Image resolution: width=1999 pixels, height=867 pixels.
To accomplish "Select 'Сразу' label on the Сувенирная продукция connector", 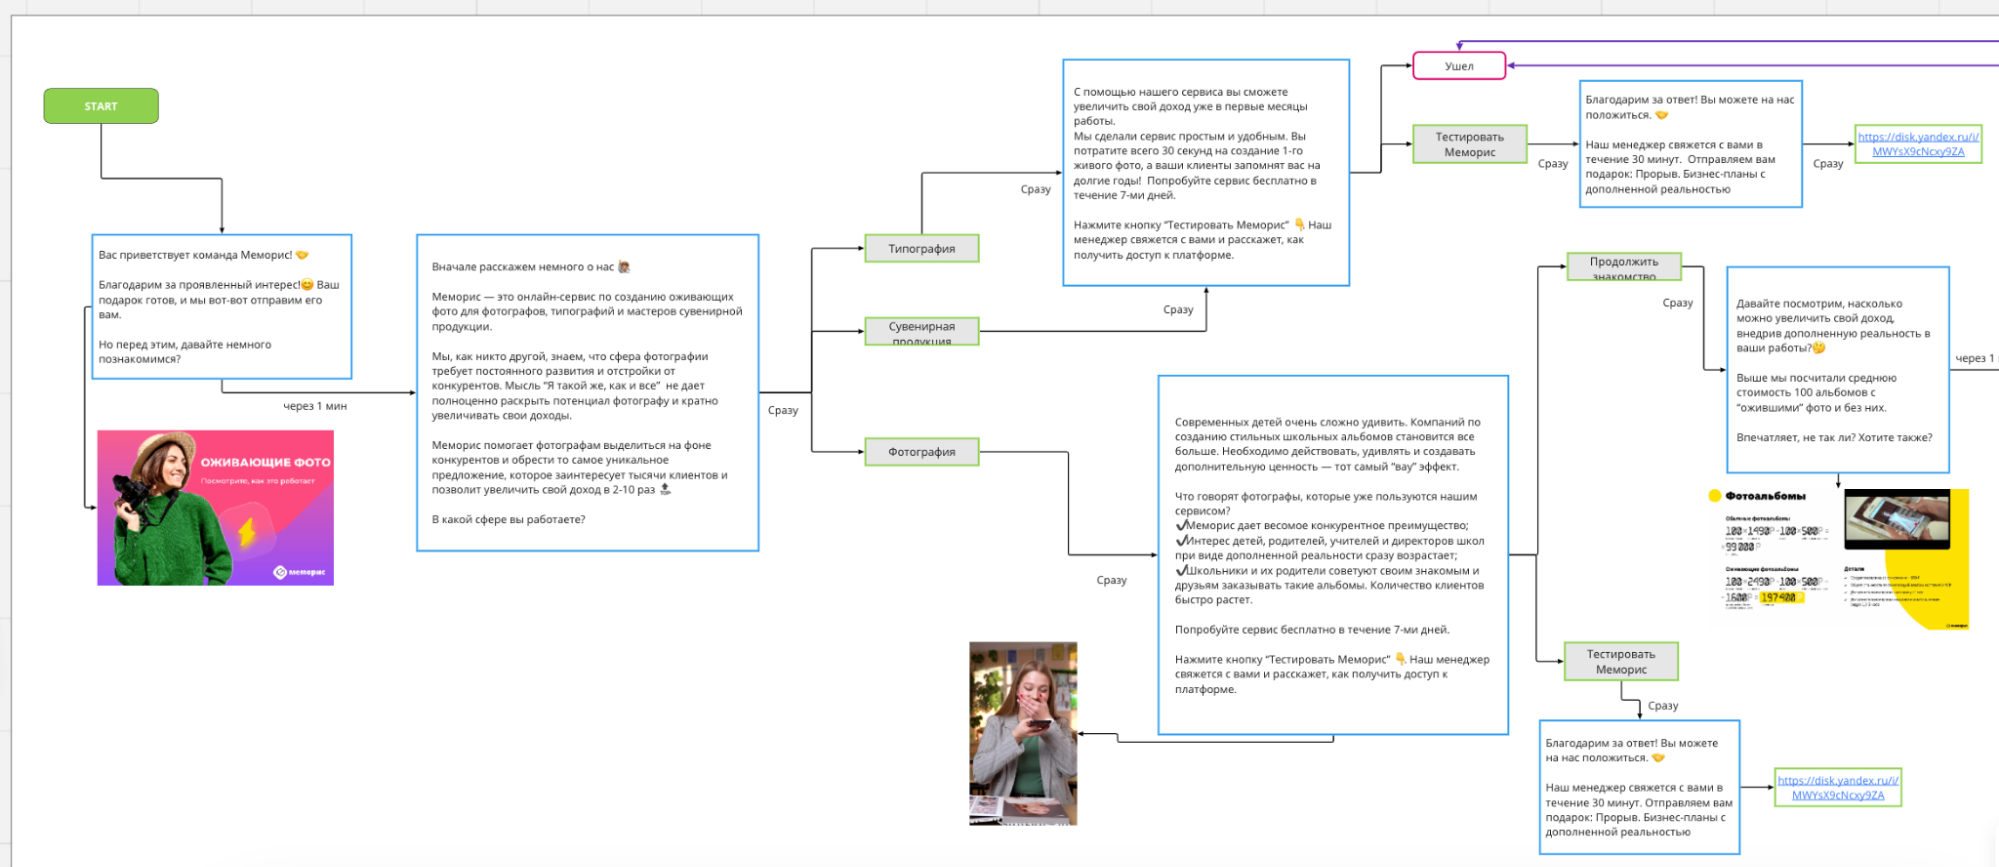I will (x=1179, y=310).
